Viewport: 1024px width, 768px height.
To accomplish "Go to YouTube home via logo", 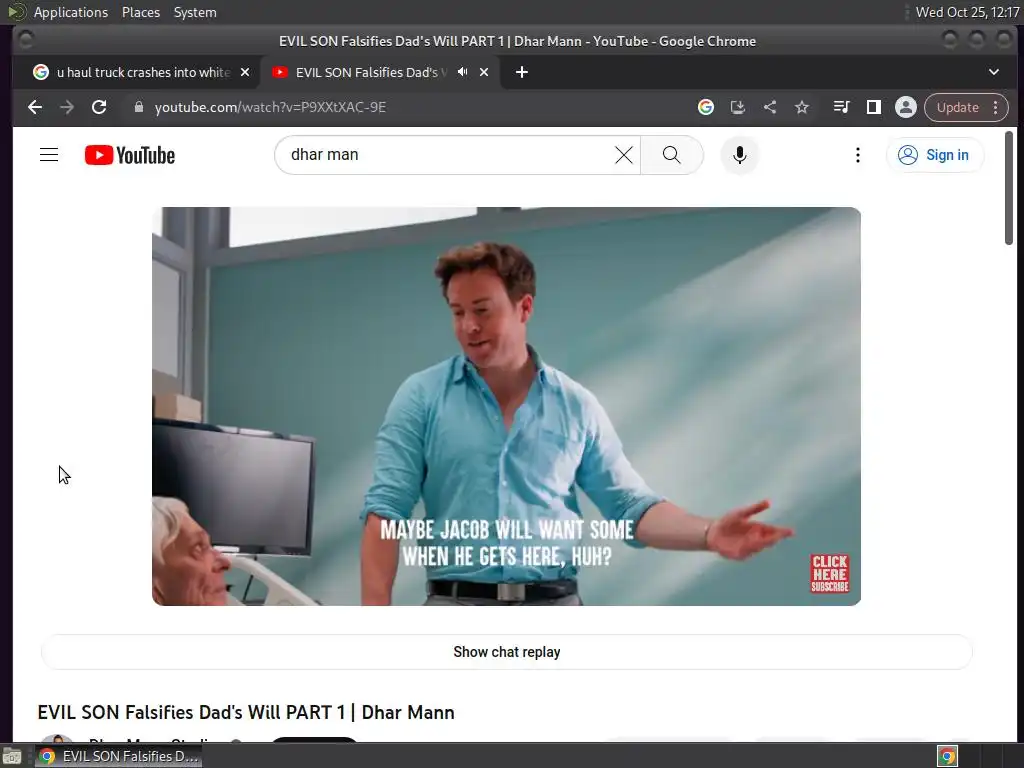I will (x=130, y=155).
